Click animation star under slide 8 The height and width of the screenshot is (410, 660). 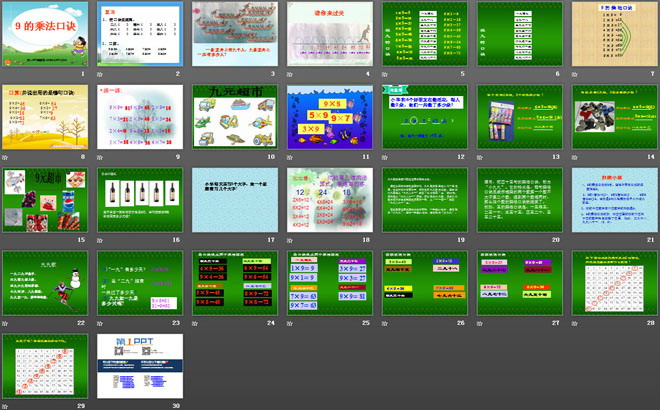pos(5,157)
